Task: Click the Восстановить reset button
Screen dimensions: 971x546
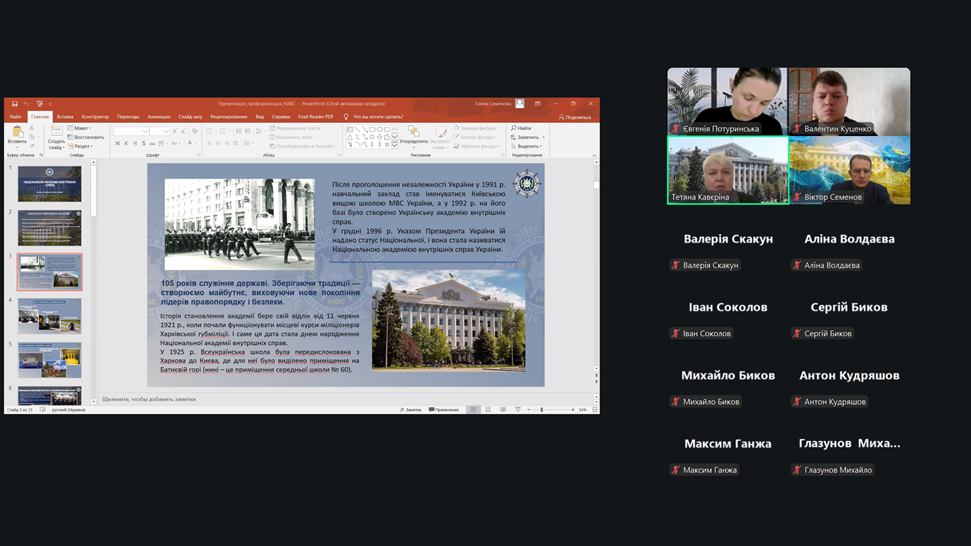Action: tap(87, 137)
